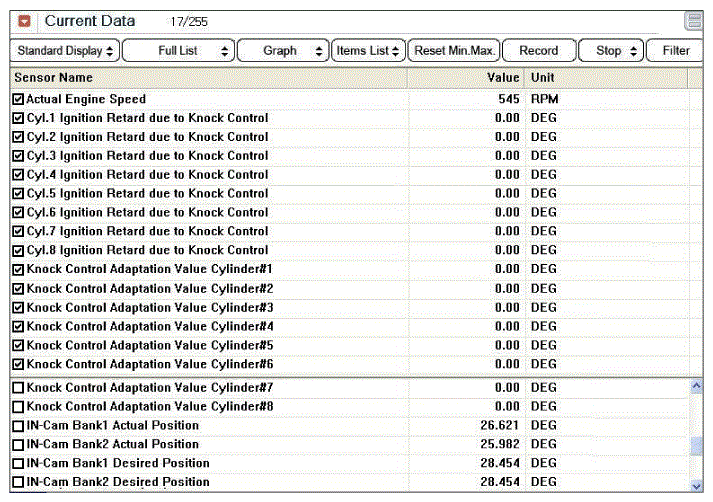Uncheck Cyl.7 Ignition Retard checkbox
The width and height of the screenshot is (713, 502).
[18, 231]
